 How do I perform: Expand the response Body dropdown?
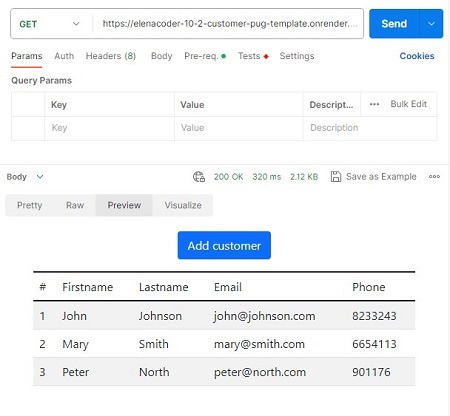[25, 177]
